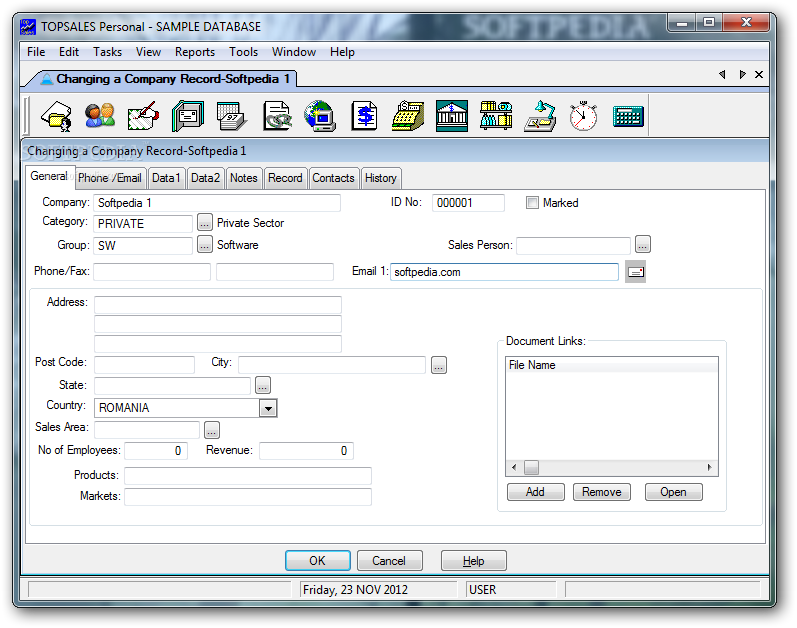Viewport: 797px width, 628px height.
Task: Open the companies folder toolbar icon
Action: 56,116
